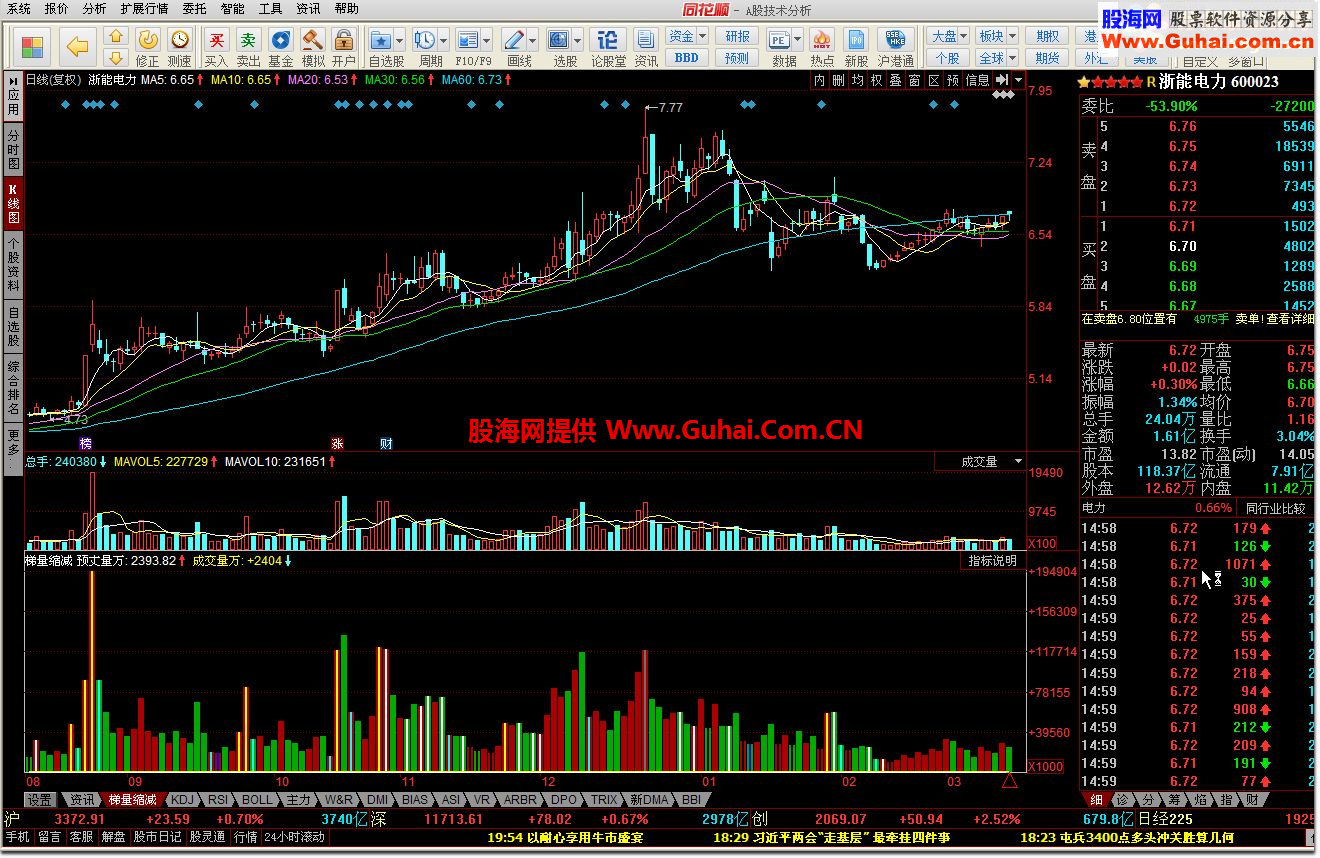The height and width of the screenshot is (858, 1320).
Task: Switch to the KDJ indicator tab
Action: 181,800
